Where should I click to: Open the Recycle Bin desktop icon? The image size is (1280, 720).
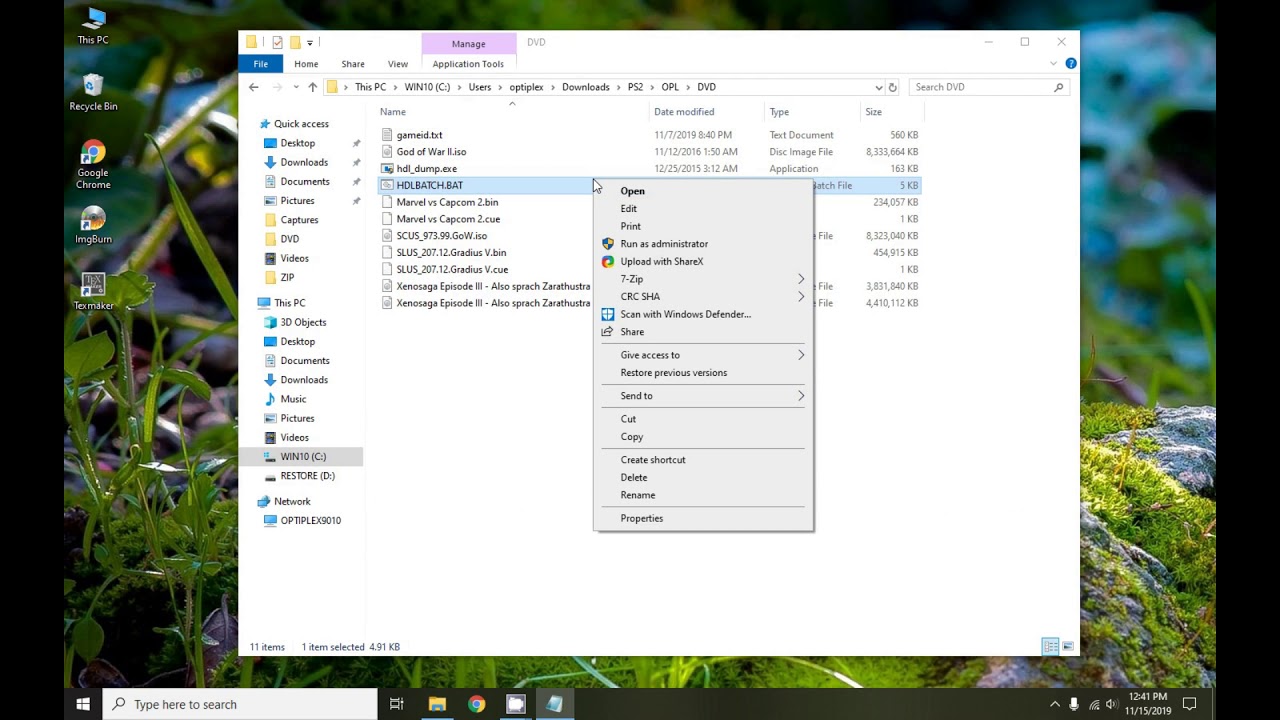point(93,92)
